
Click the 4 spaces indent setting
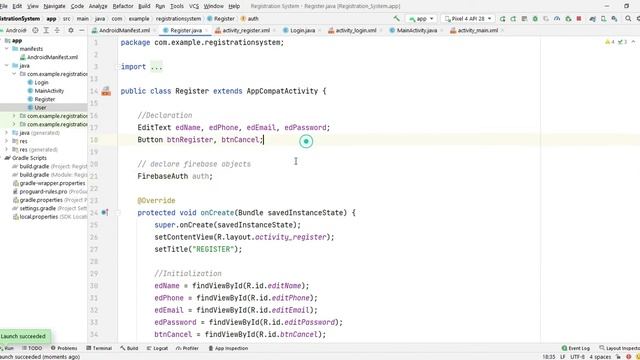coord(600,357)
